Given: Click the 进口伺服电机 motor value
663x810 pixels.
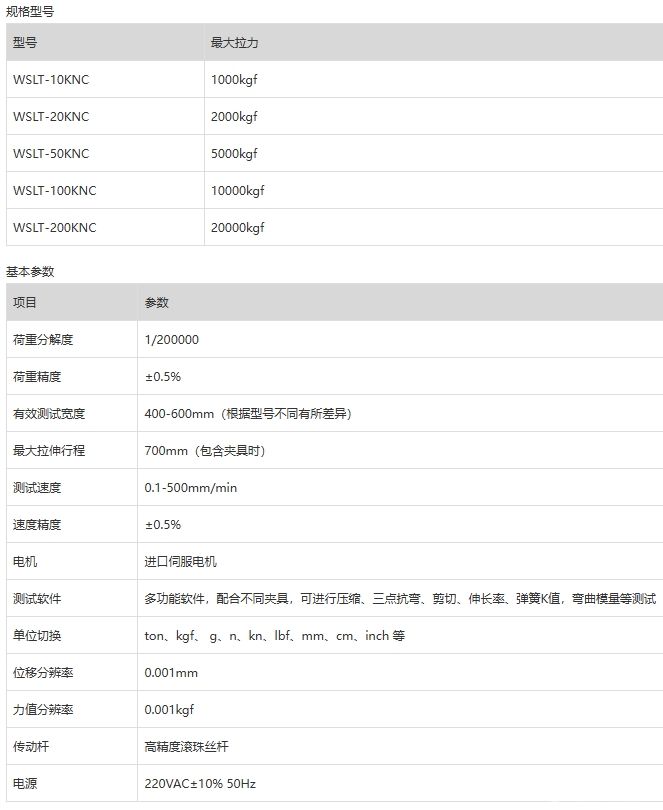Looking at the screenshot, I should click(x=181, y=562).
